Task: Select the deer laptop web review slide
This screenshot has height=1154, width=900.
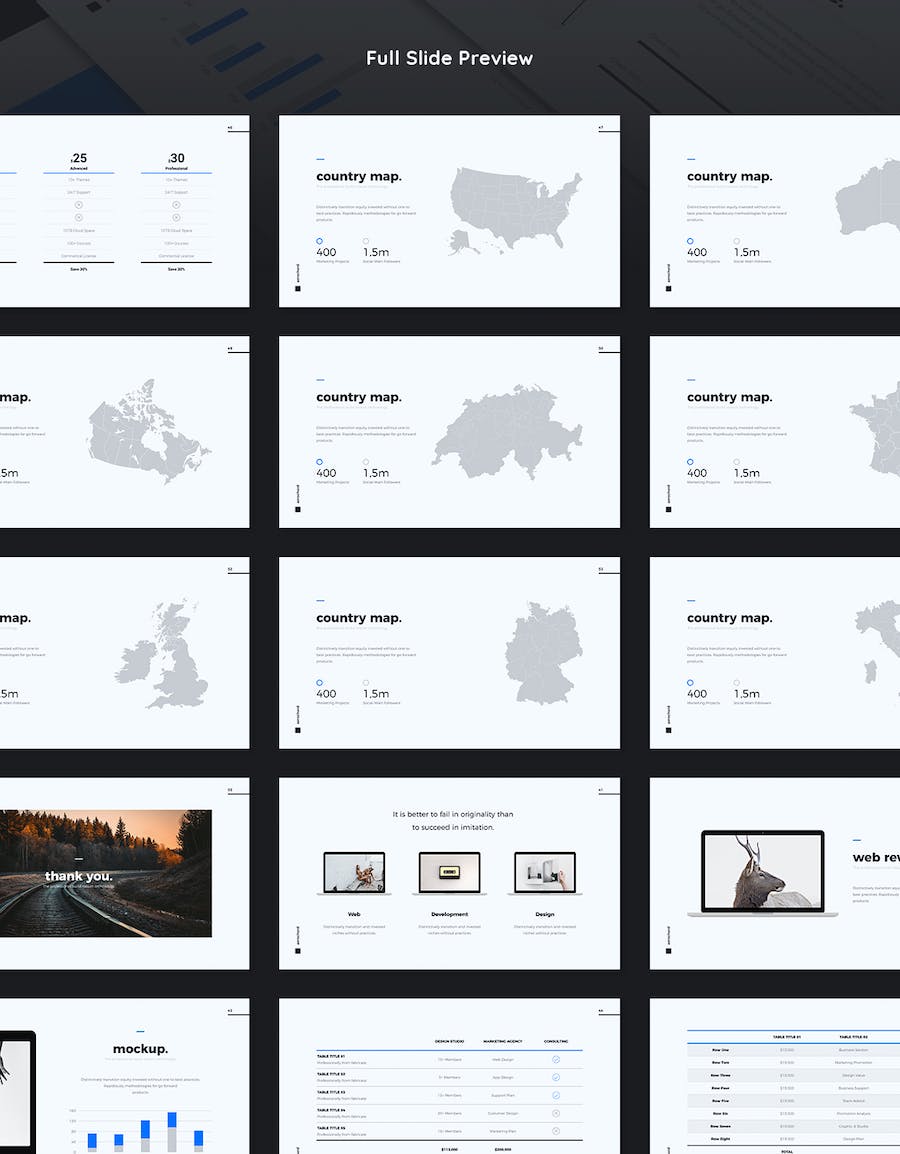Action: pyautogui.click(x=775, y=874)
